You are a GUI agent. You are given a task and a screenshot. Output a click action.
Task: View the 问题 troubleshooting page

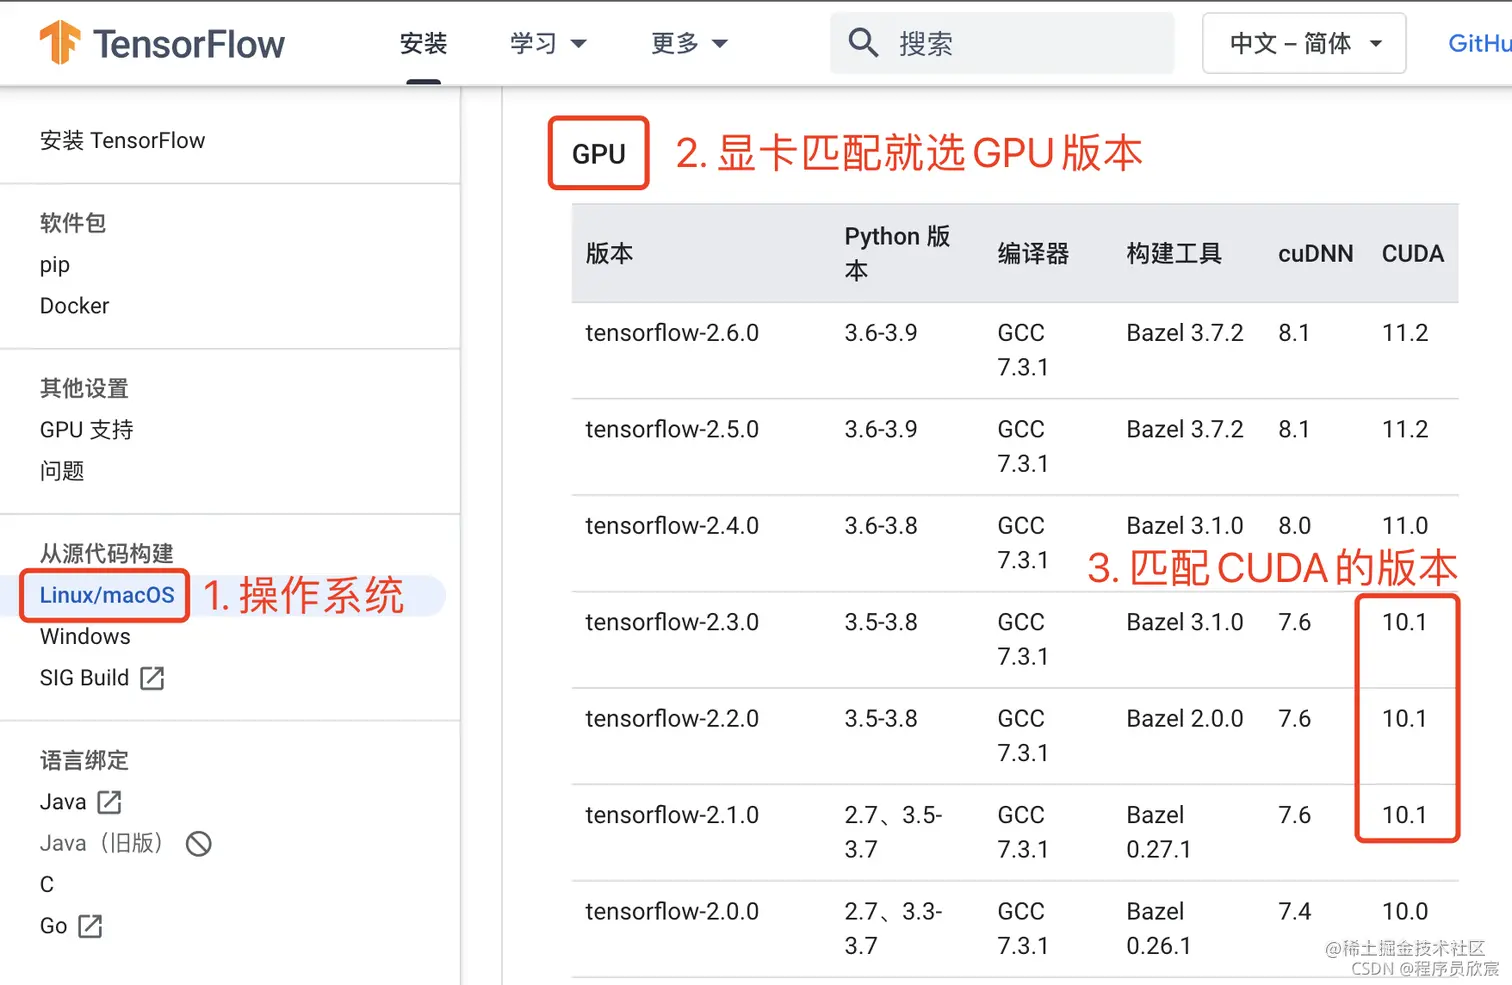click(x=62, y=470)
